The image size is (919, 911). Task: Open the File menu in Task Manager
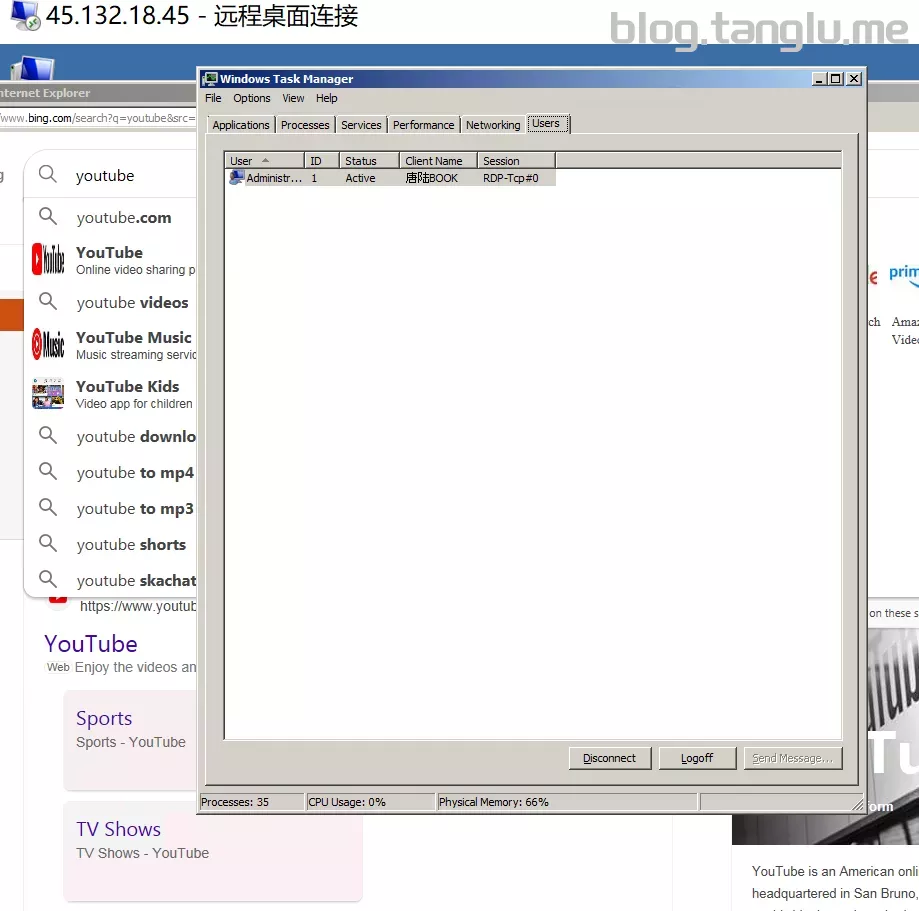click(213, 98)
